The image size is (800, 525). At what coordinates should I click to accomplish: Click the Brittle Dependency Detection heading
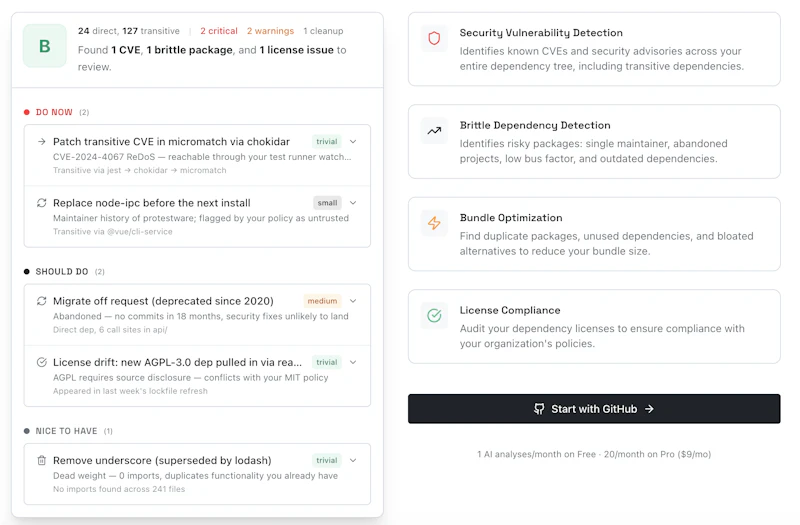coord(535,126)
